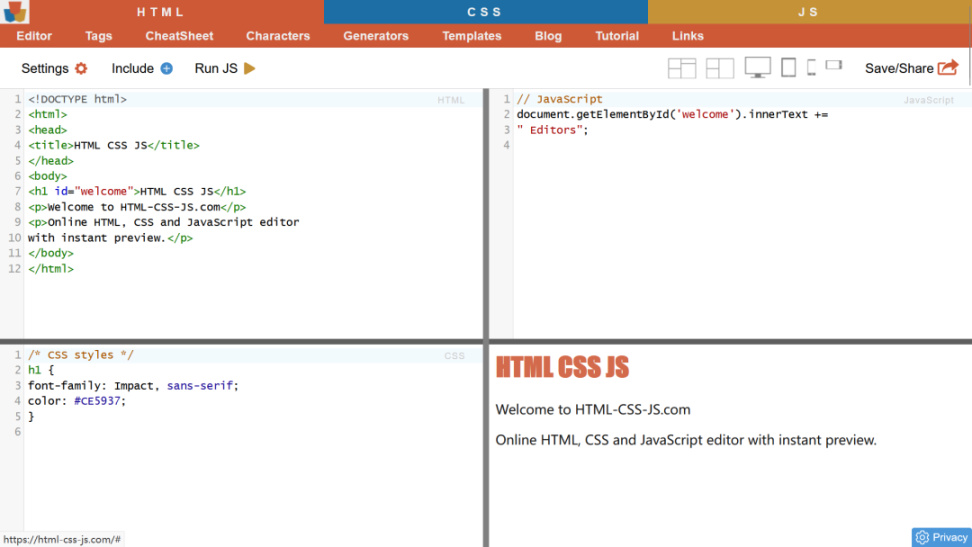This screenshot has height=547, width=972.
Task: Click empty line 6 in CSS editor
Action: pos(253,432)
